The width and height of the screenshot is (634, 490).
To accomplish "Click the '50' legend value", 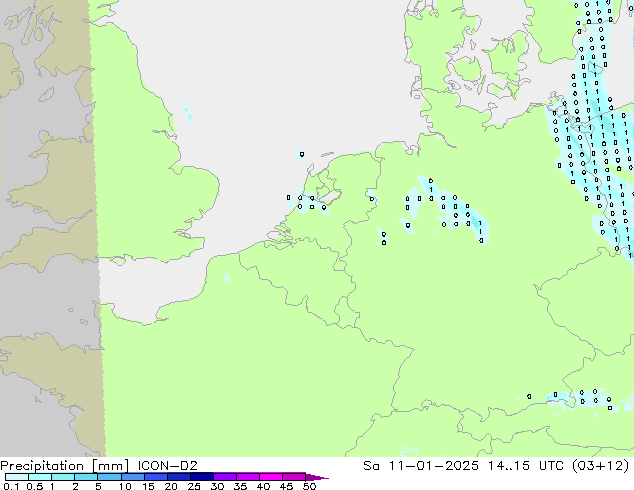I will coord(309,486).
